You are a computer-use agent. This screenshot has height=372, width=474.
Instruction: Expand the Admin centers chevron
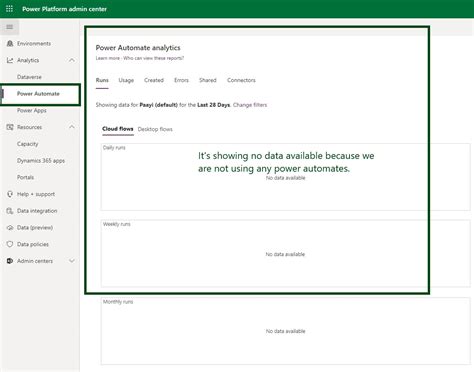(x=72, y=261)
